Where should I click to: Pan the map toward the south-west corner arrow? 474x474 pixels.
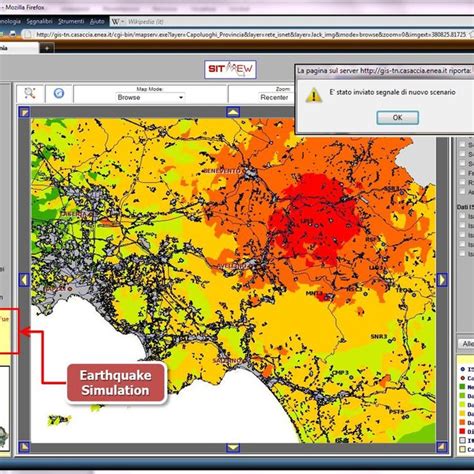point(24,447)
